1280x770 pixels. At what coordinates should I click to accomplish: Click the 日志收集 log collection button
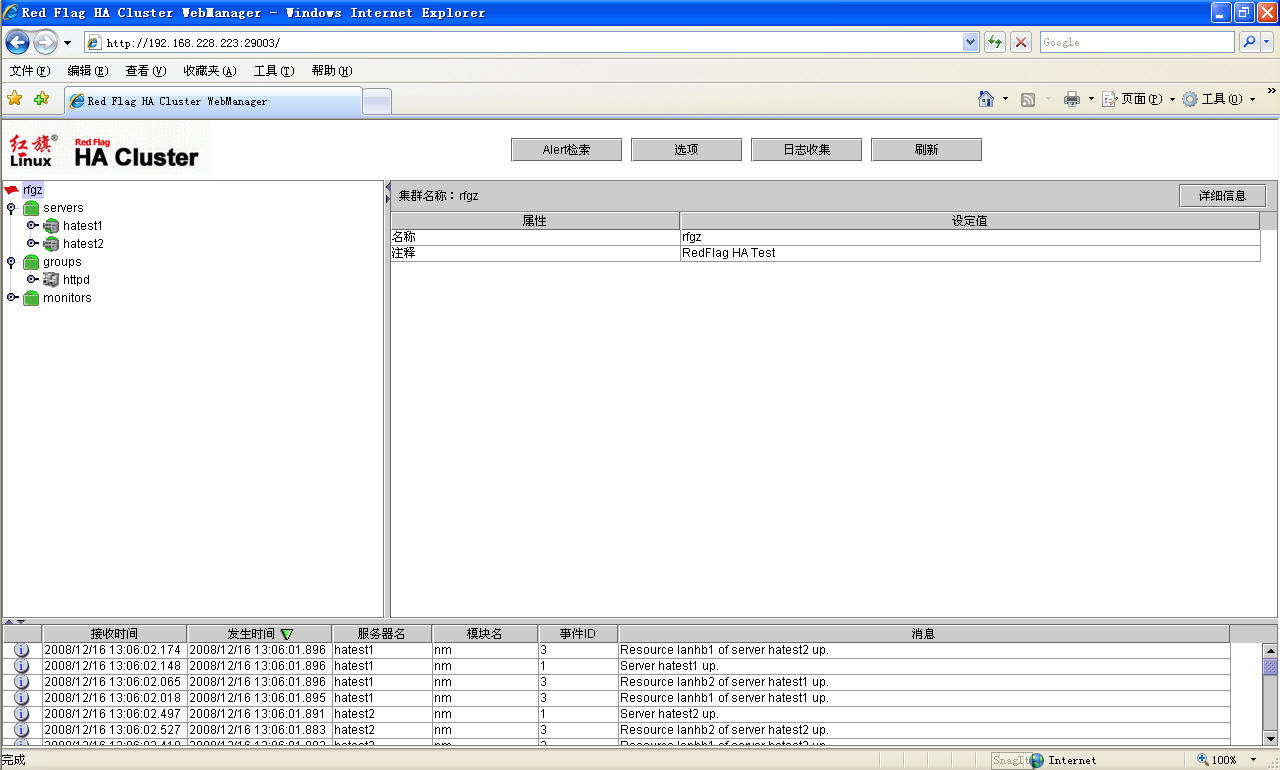806,150
